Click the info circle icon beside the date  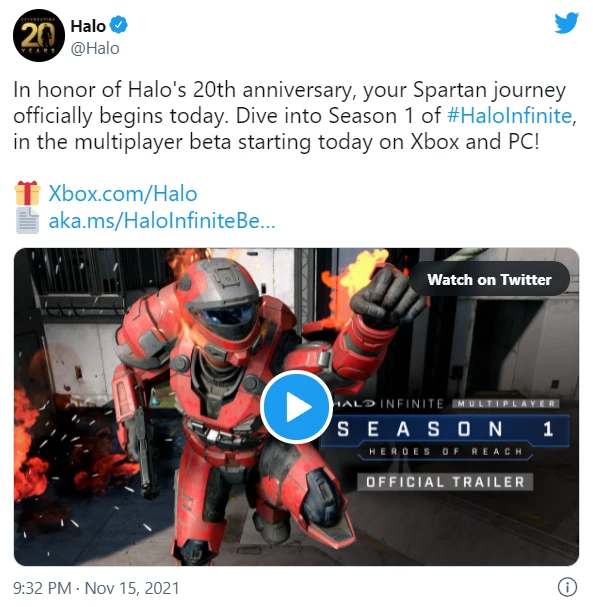click(567, 587)
